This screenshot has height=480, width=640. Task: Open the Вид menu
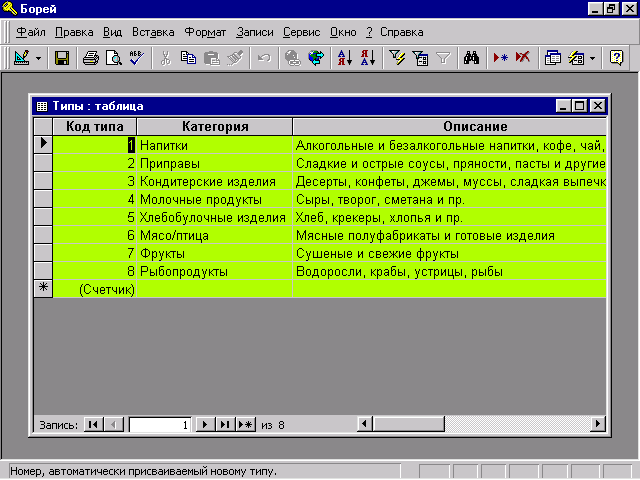point(112,32)
